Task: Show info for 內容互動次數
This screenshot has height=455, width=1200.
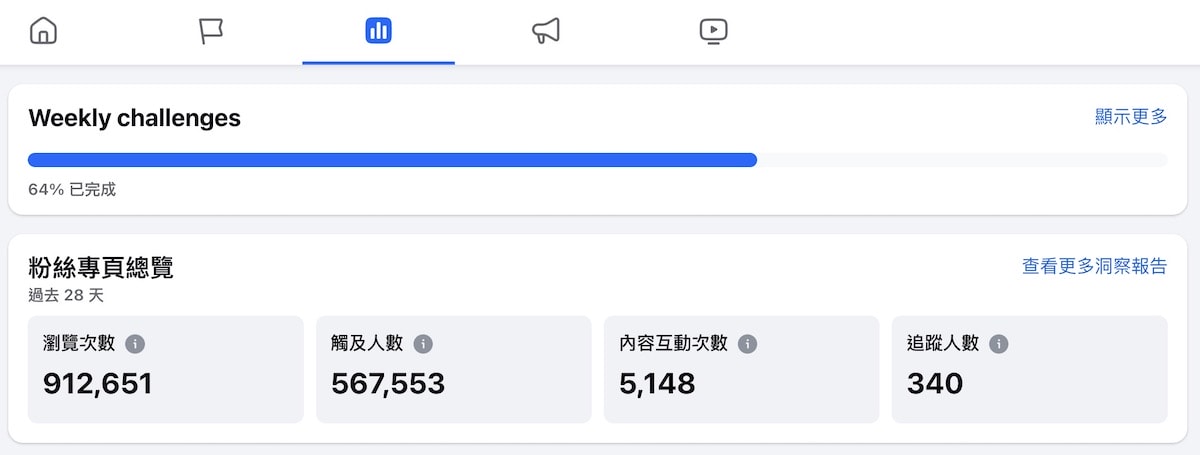Action: [747, 344]
